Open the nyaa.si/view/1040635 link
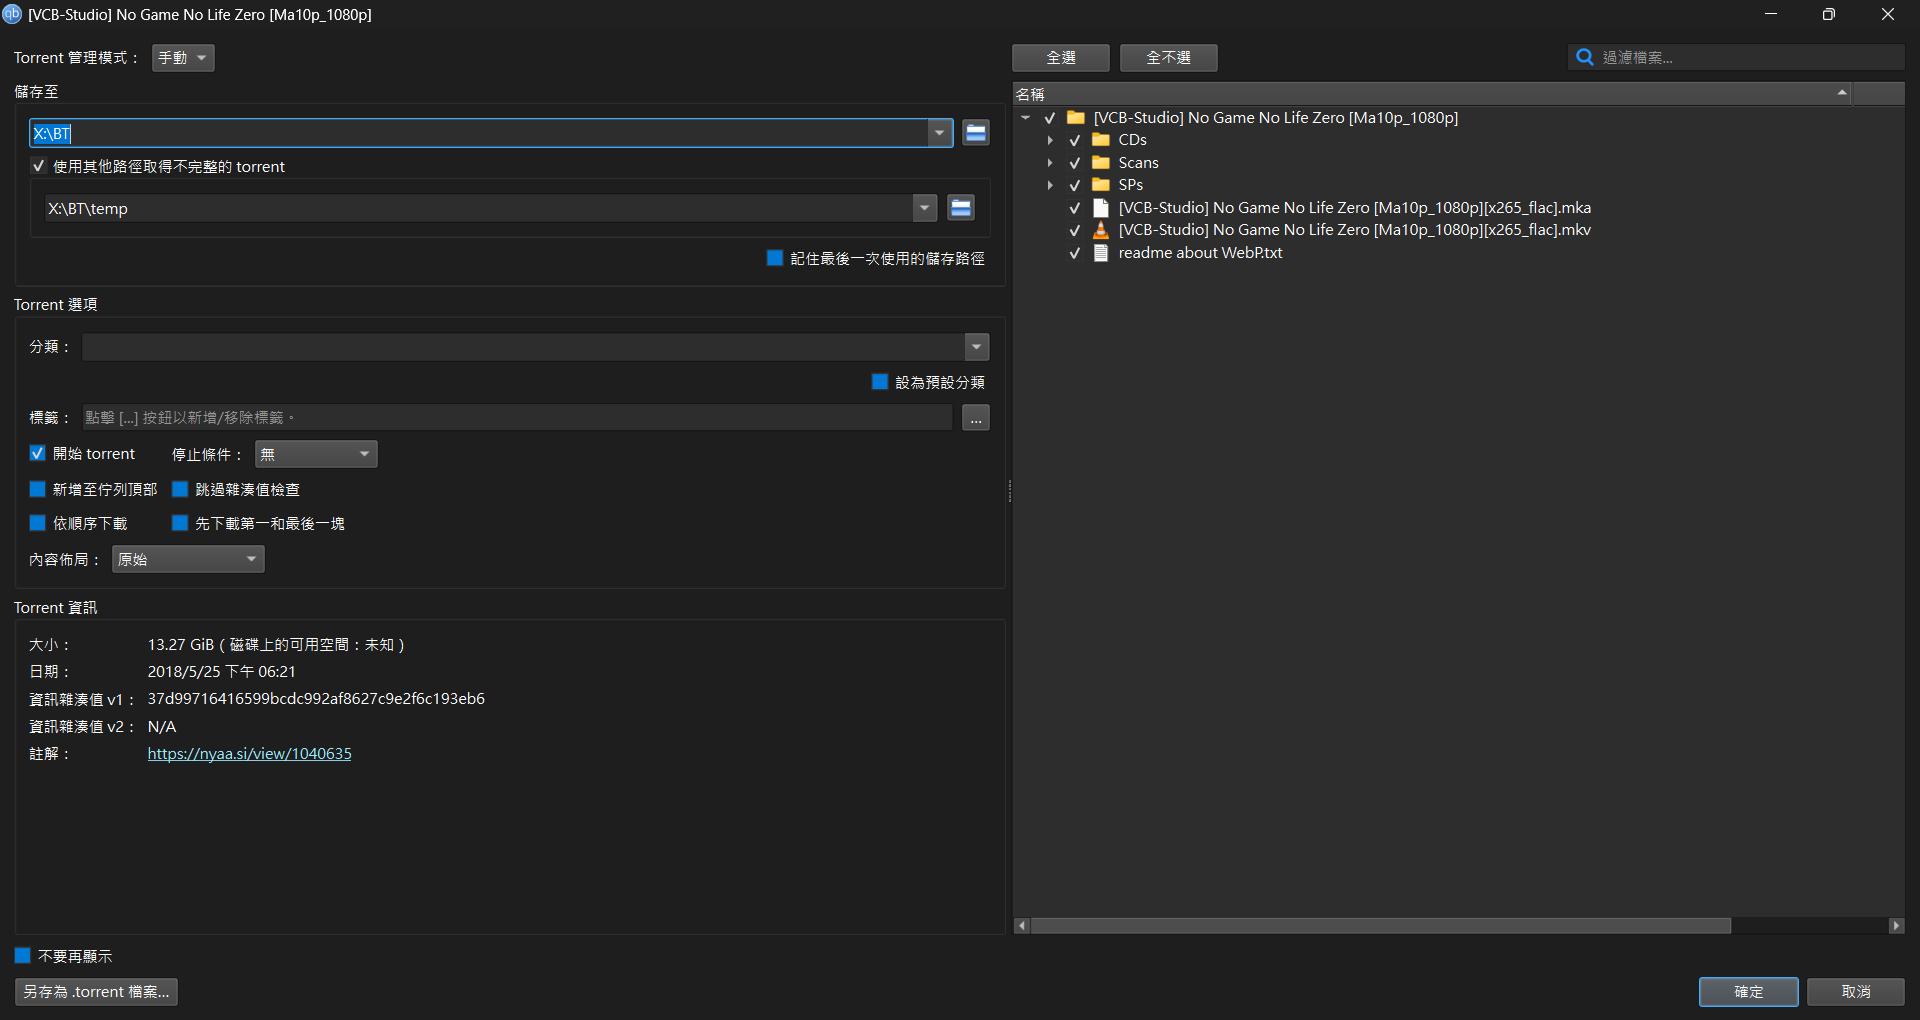Viewport: 1920px width, 1020px height. point(250,753)
